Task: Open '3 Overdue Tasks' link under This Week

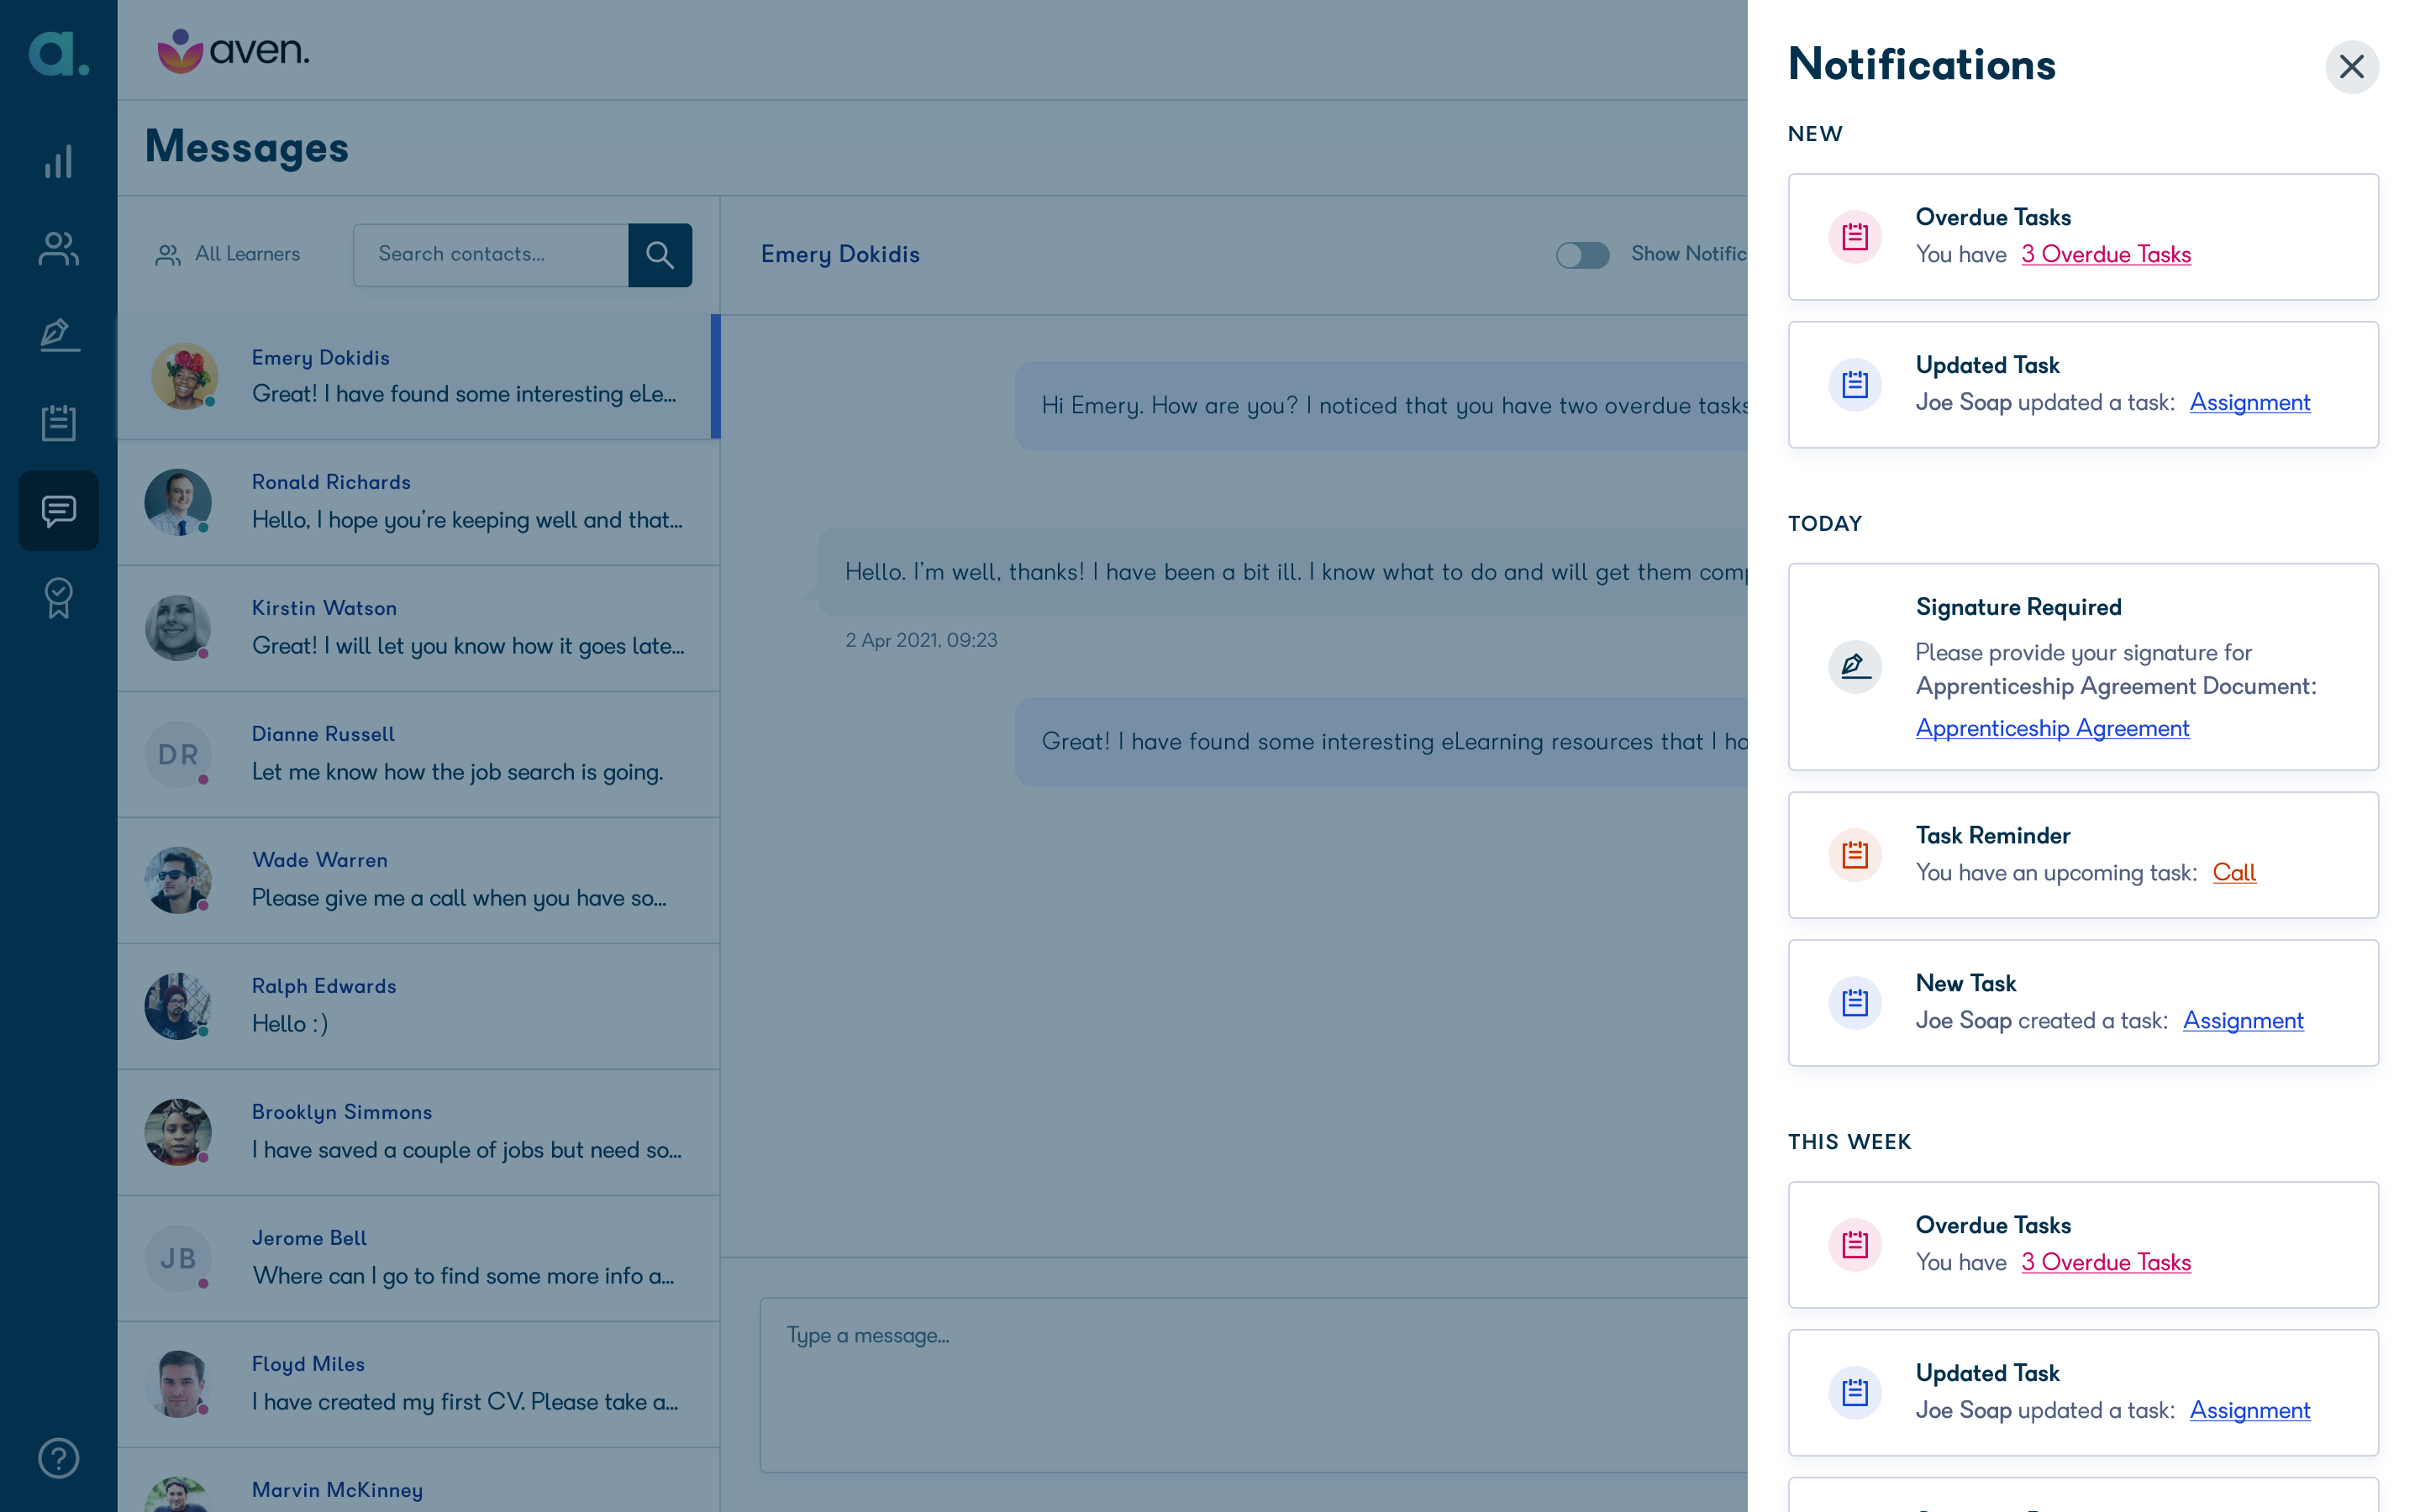Action: (x=2105, y=1262)
